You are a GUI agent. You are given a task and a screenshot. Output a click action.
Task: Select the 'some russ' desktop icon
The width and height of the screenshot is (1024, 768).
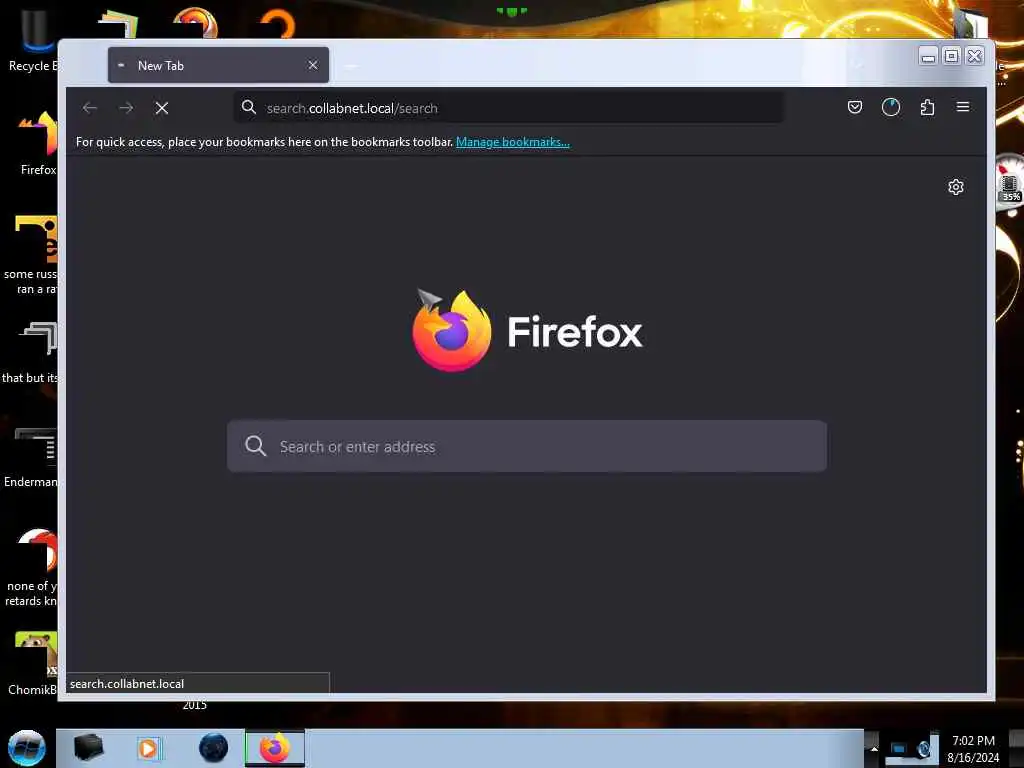point(30,255)
